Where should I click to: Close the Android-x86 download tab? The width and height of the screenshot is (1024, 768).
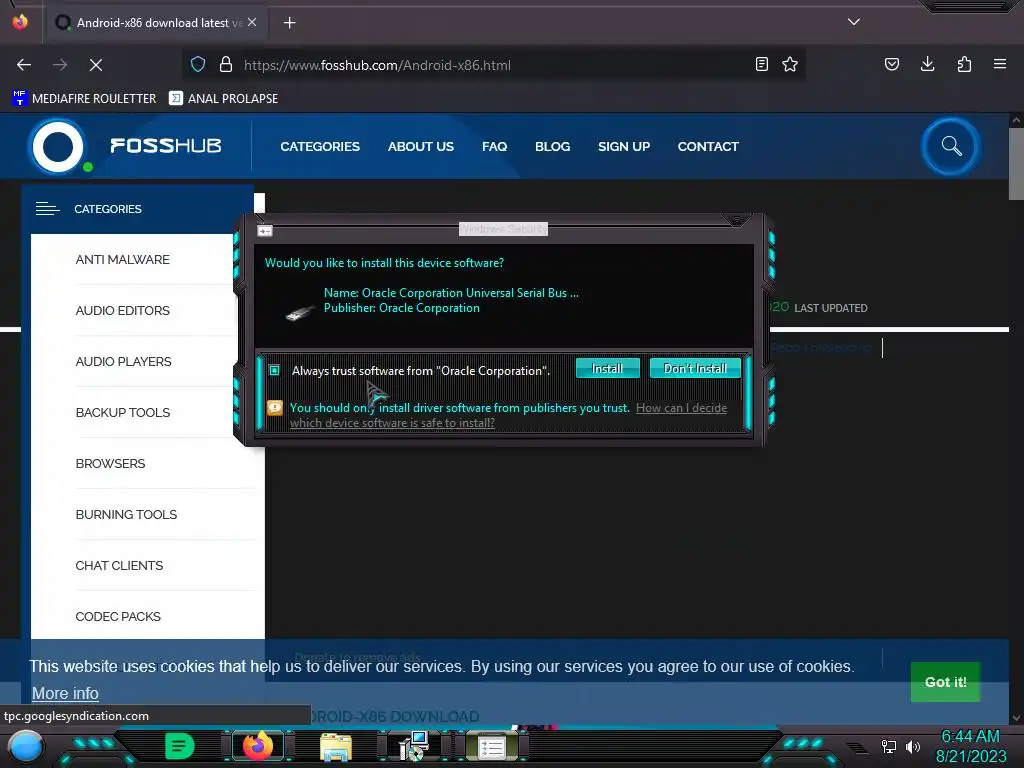[x=252, y=22]
